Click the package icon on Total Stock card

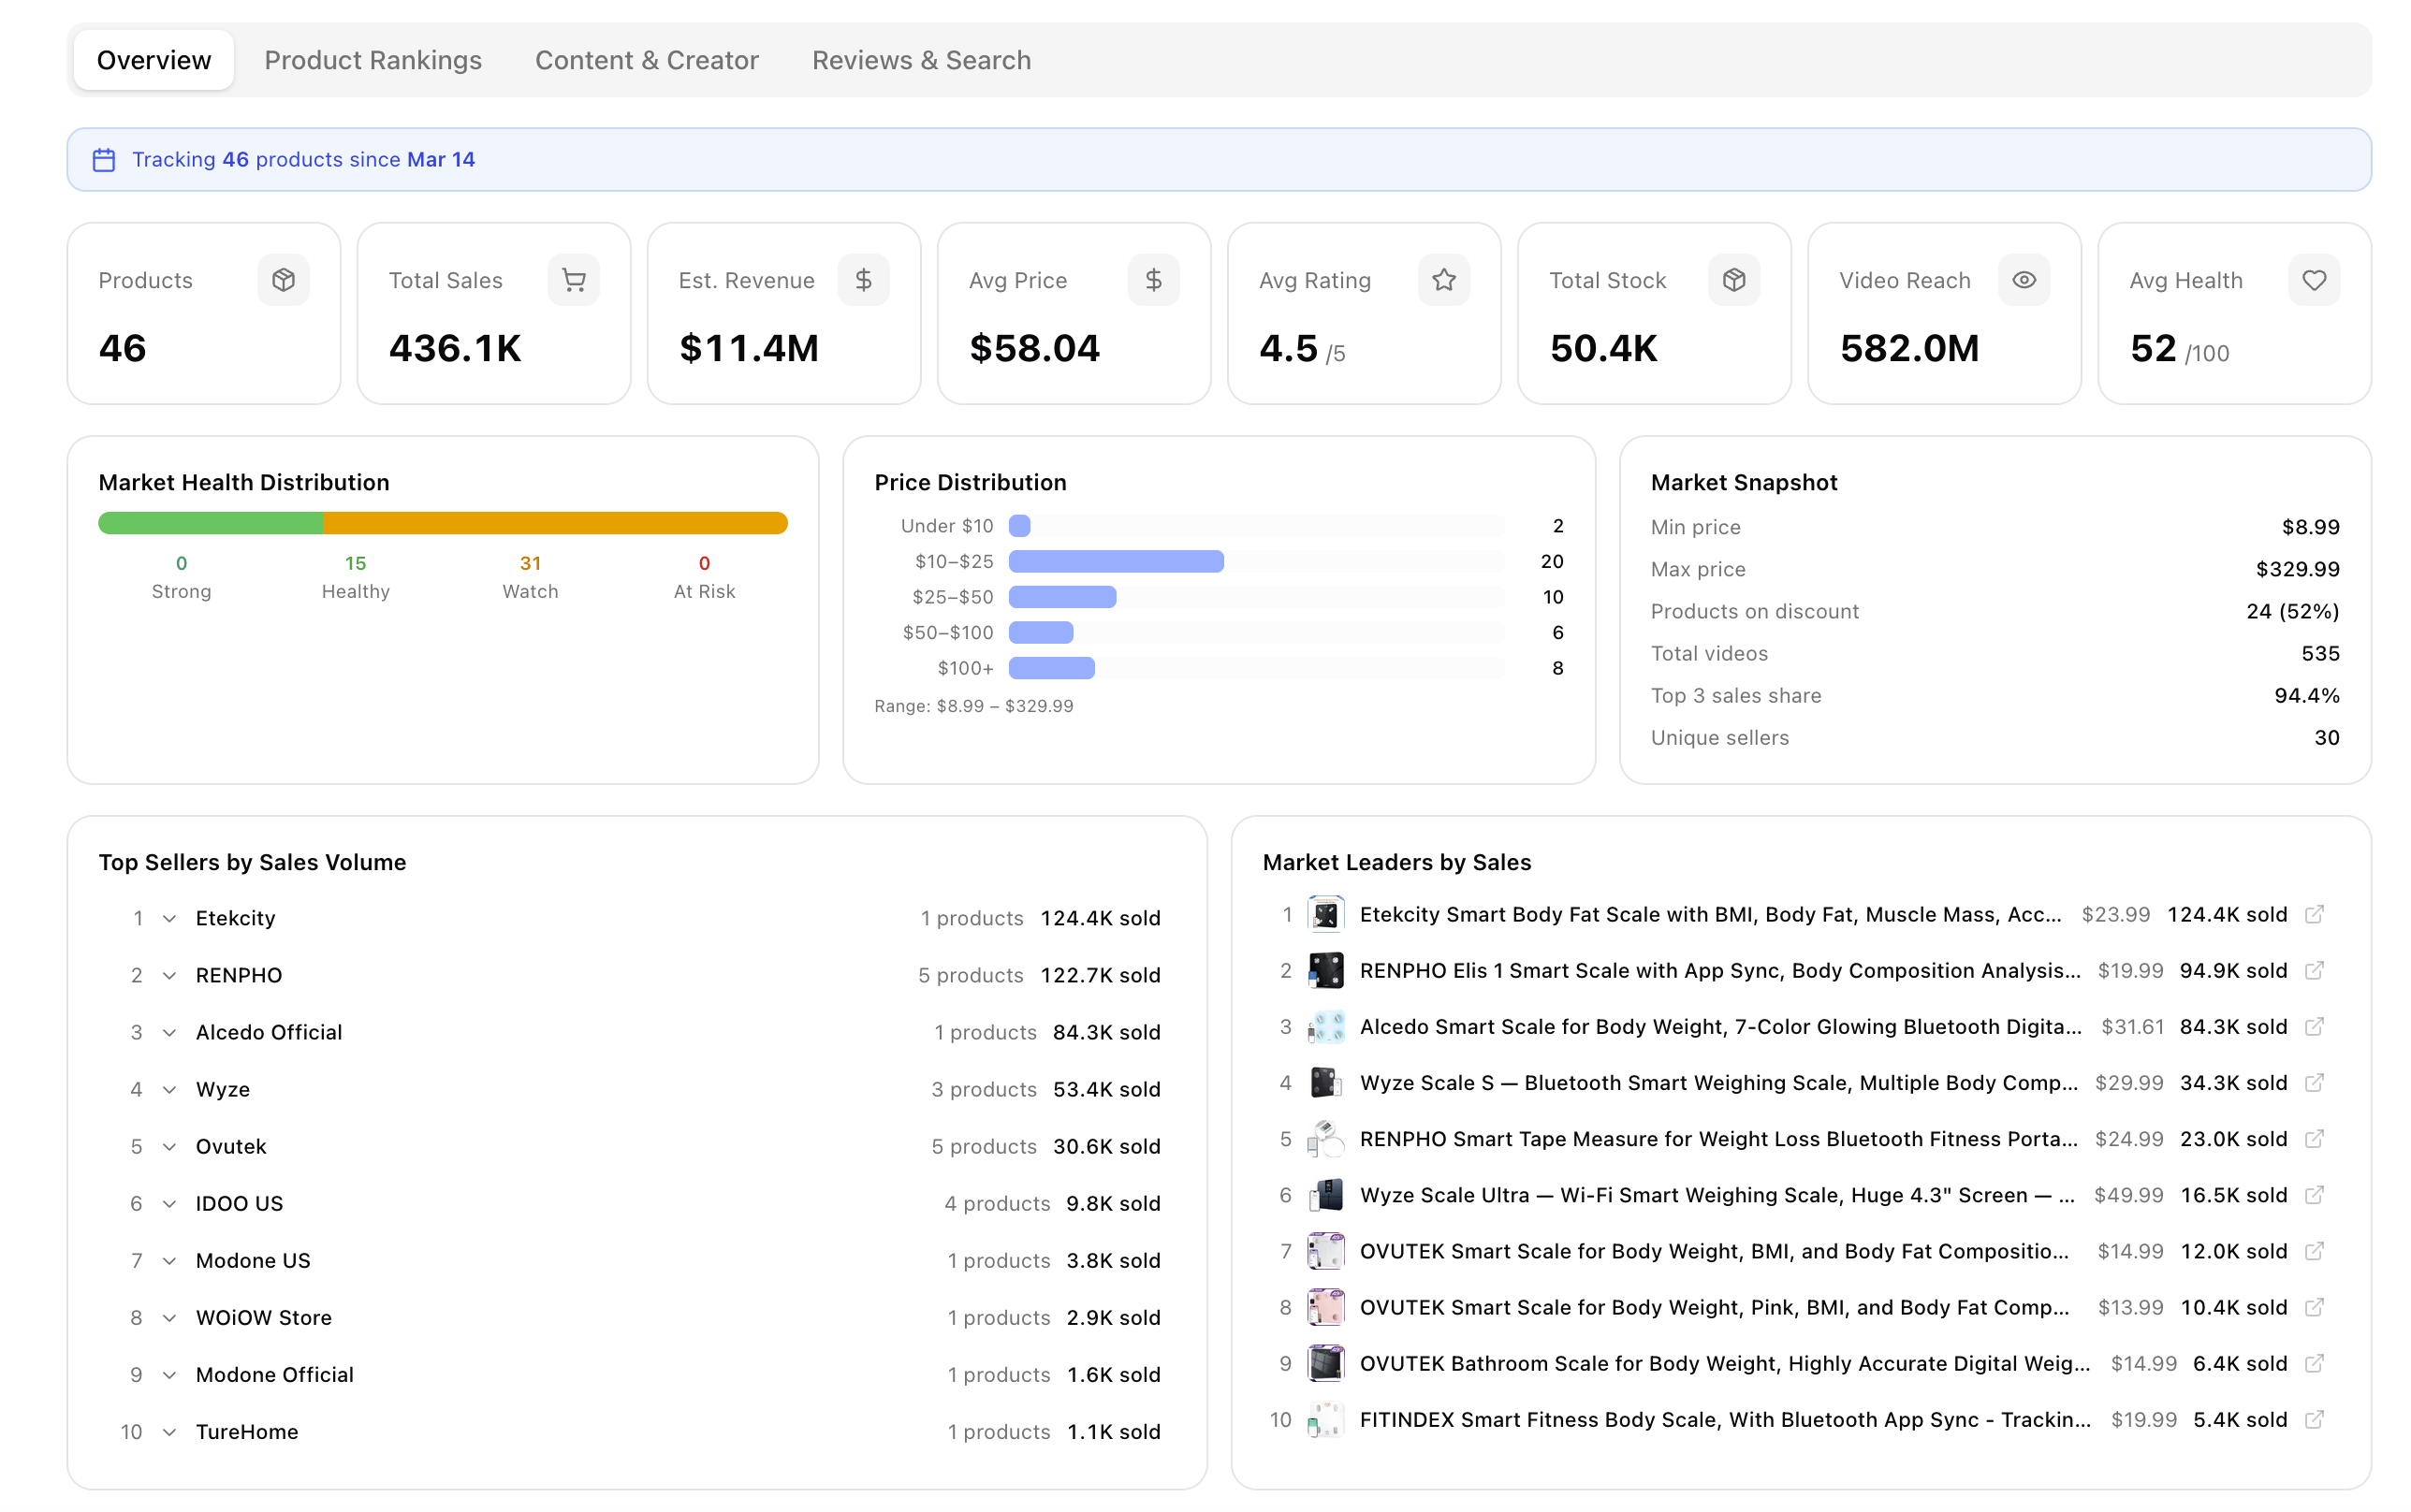click(1733, 280)
